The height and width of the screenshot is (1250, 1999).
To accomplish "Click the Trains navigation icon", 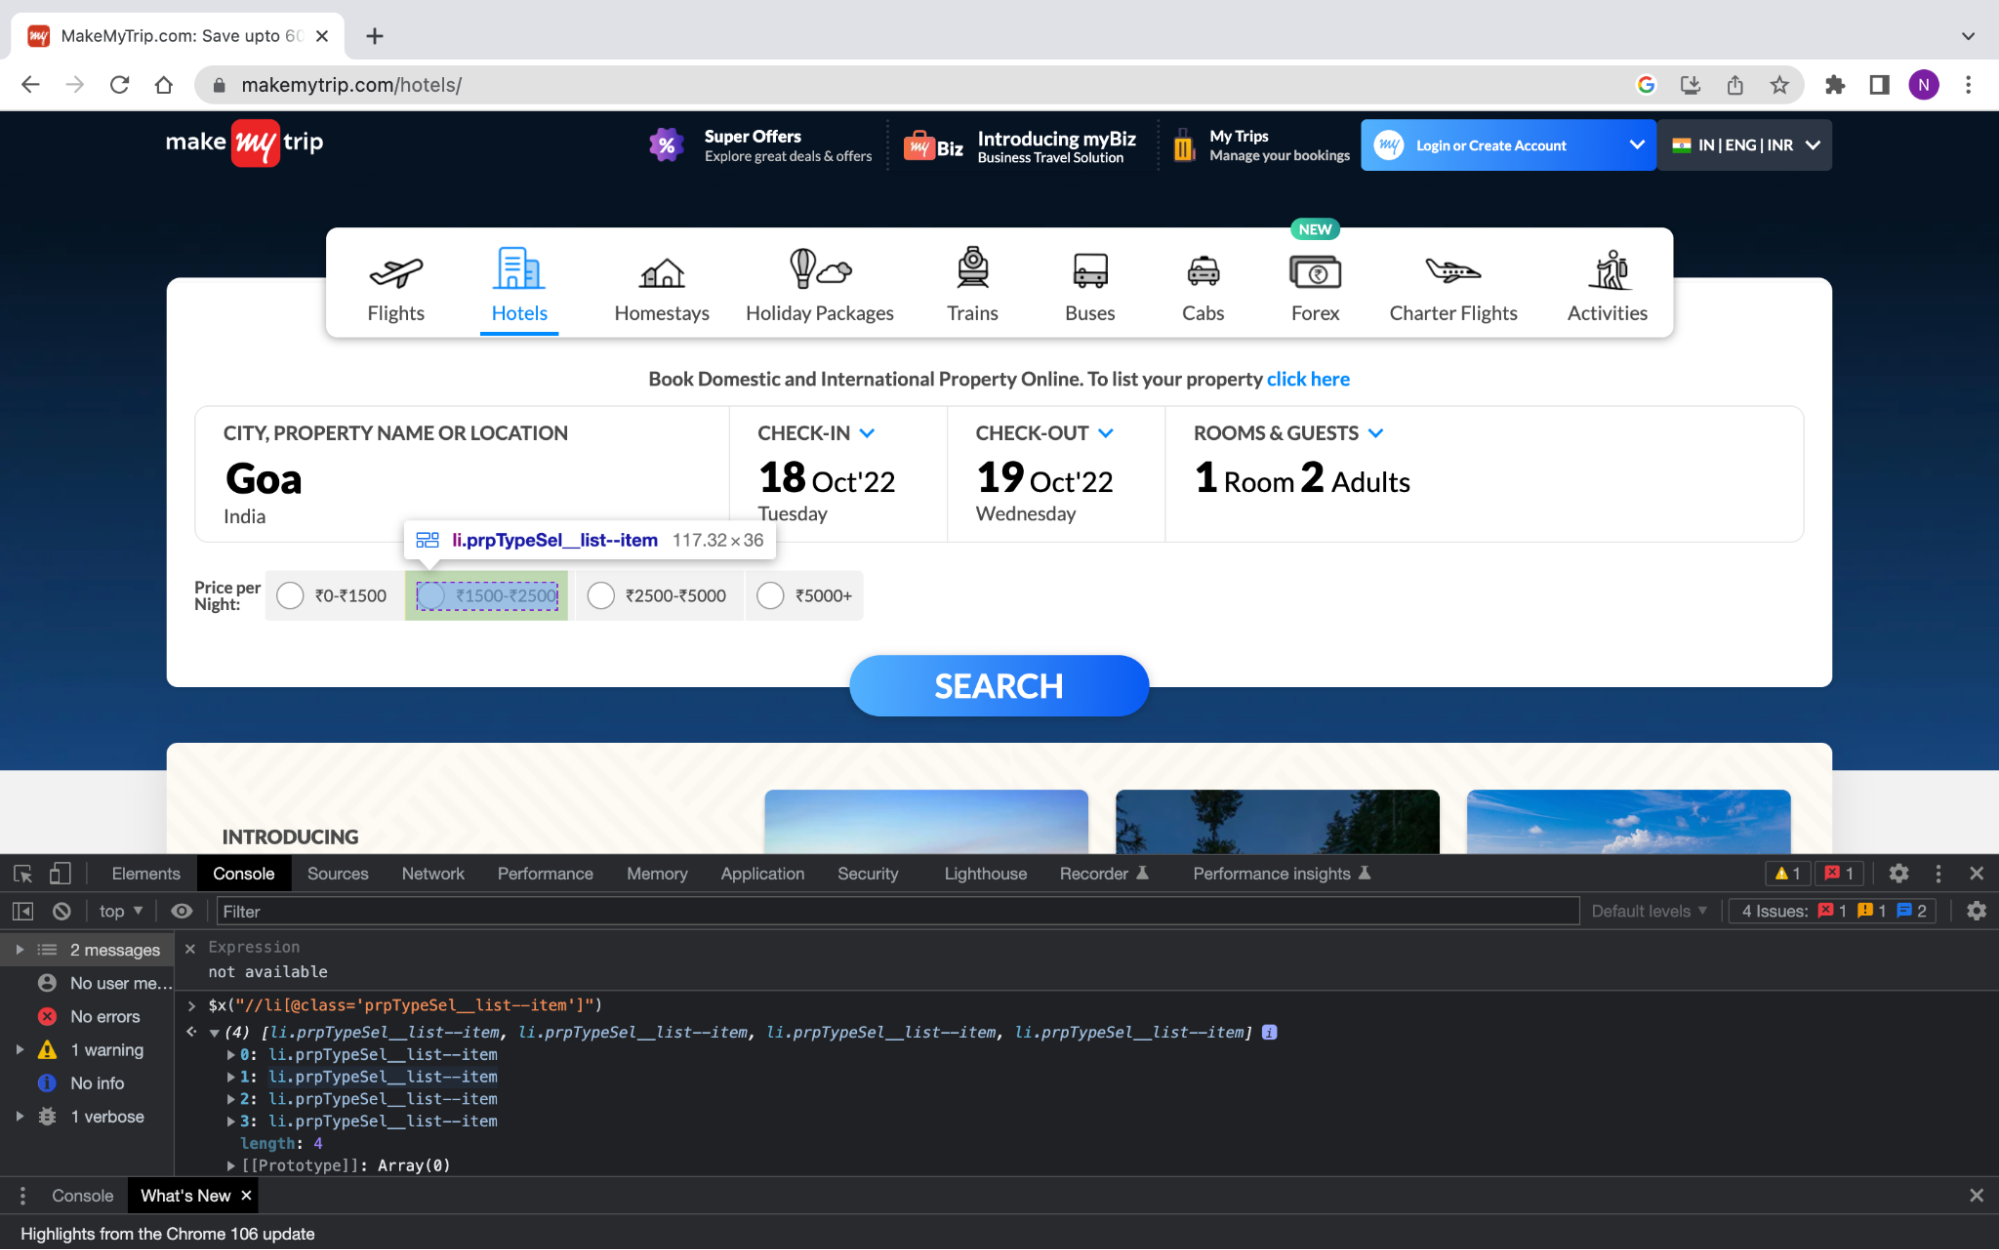I will click(972, 282).
